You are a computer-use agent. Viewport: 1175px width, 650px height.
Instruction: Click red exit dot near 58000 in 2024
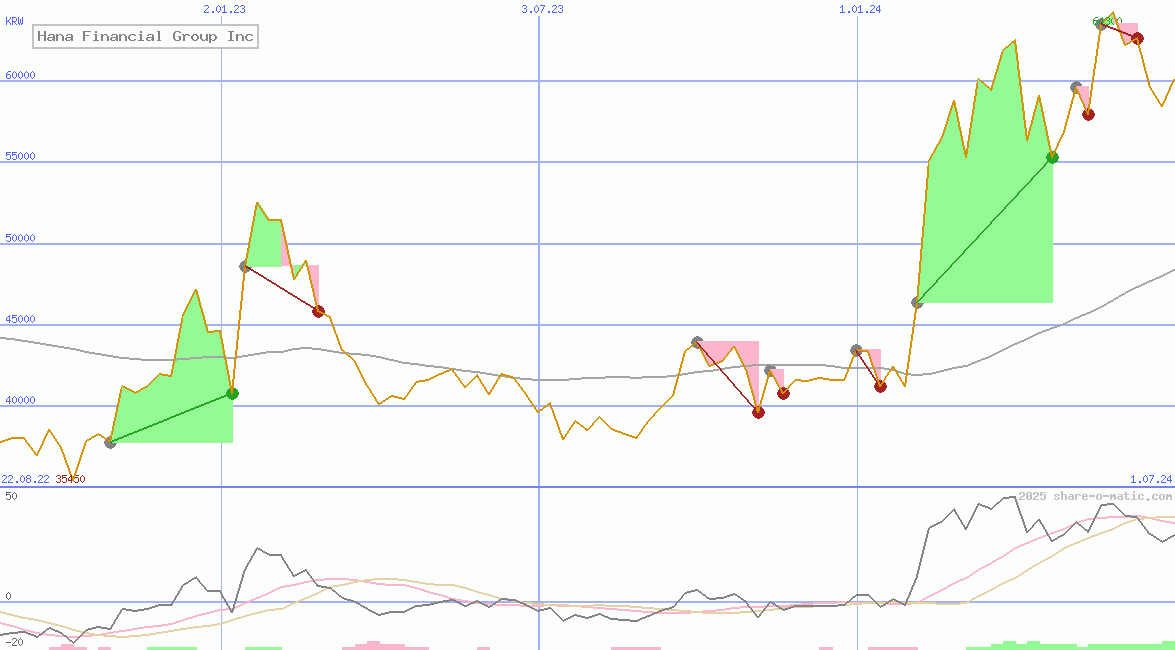click(1088, 115)
